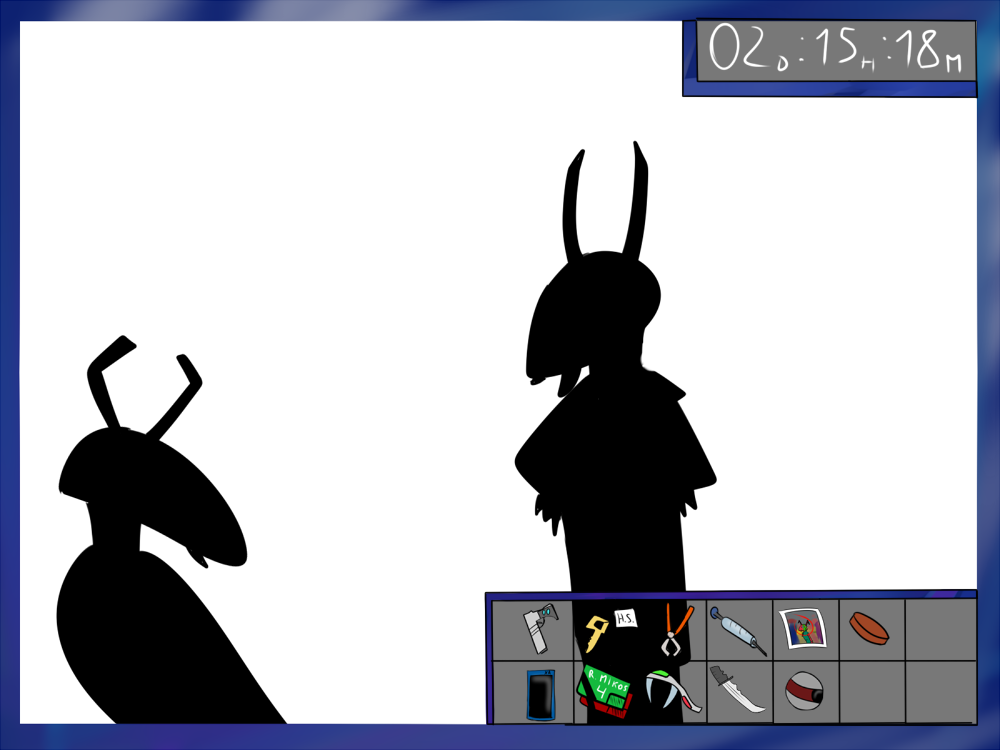Image resolution: width=1000 pixels, height=750 pixels.
Task: Click the gray ball with red stripe
Action: coord(804,691)
